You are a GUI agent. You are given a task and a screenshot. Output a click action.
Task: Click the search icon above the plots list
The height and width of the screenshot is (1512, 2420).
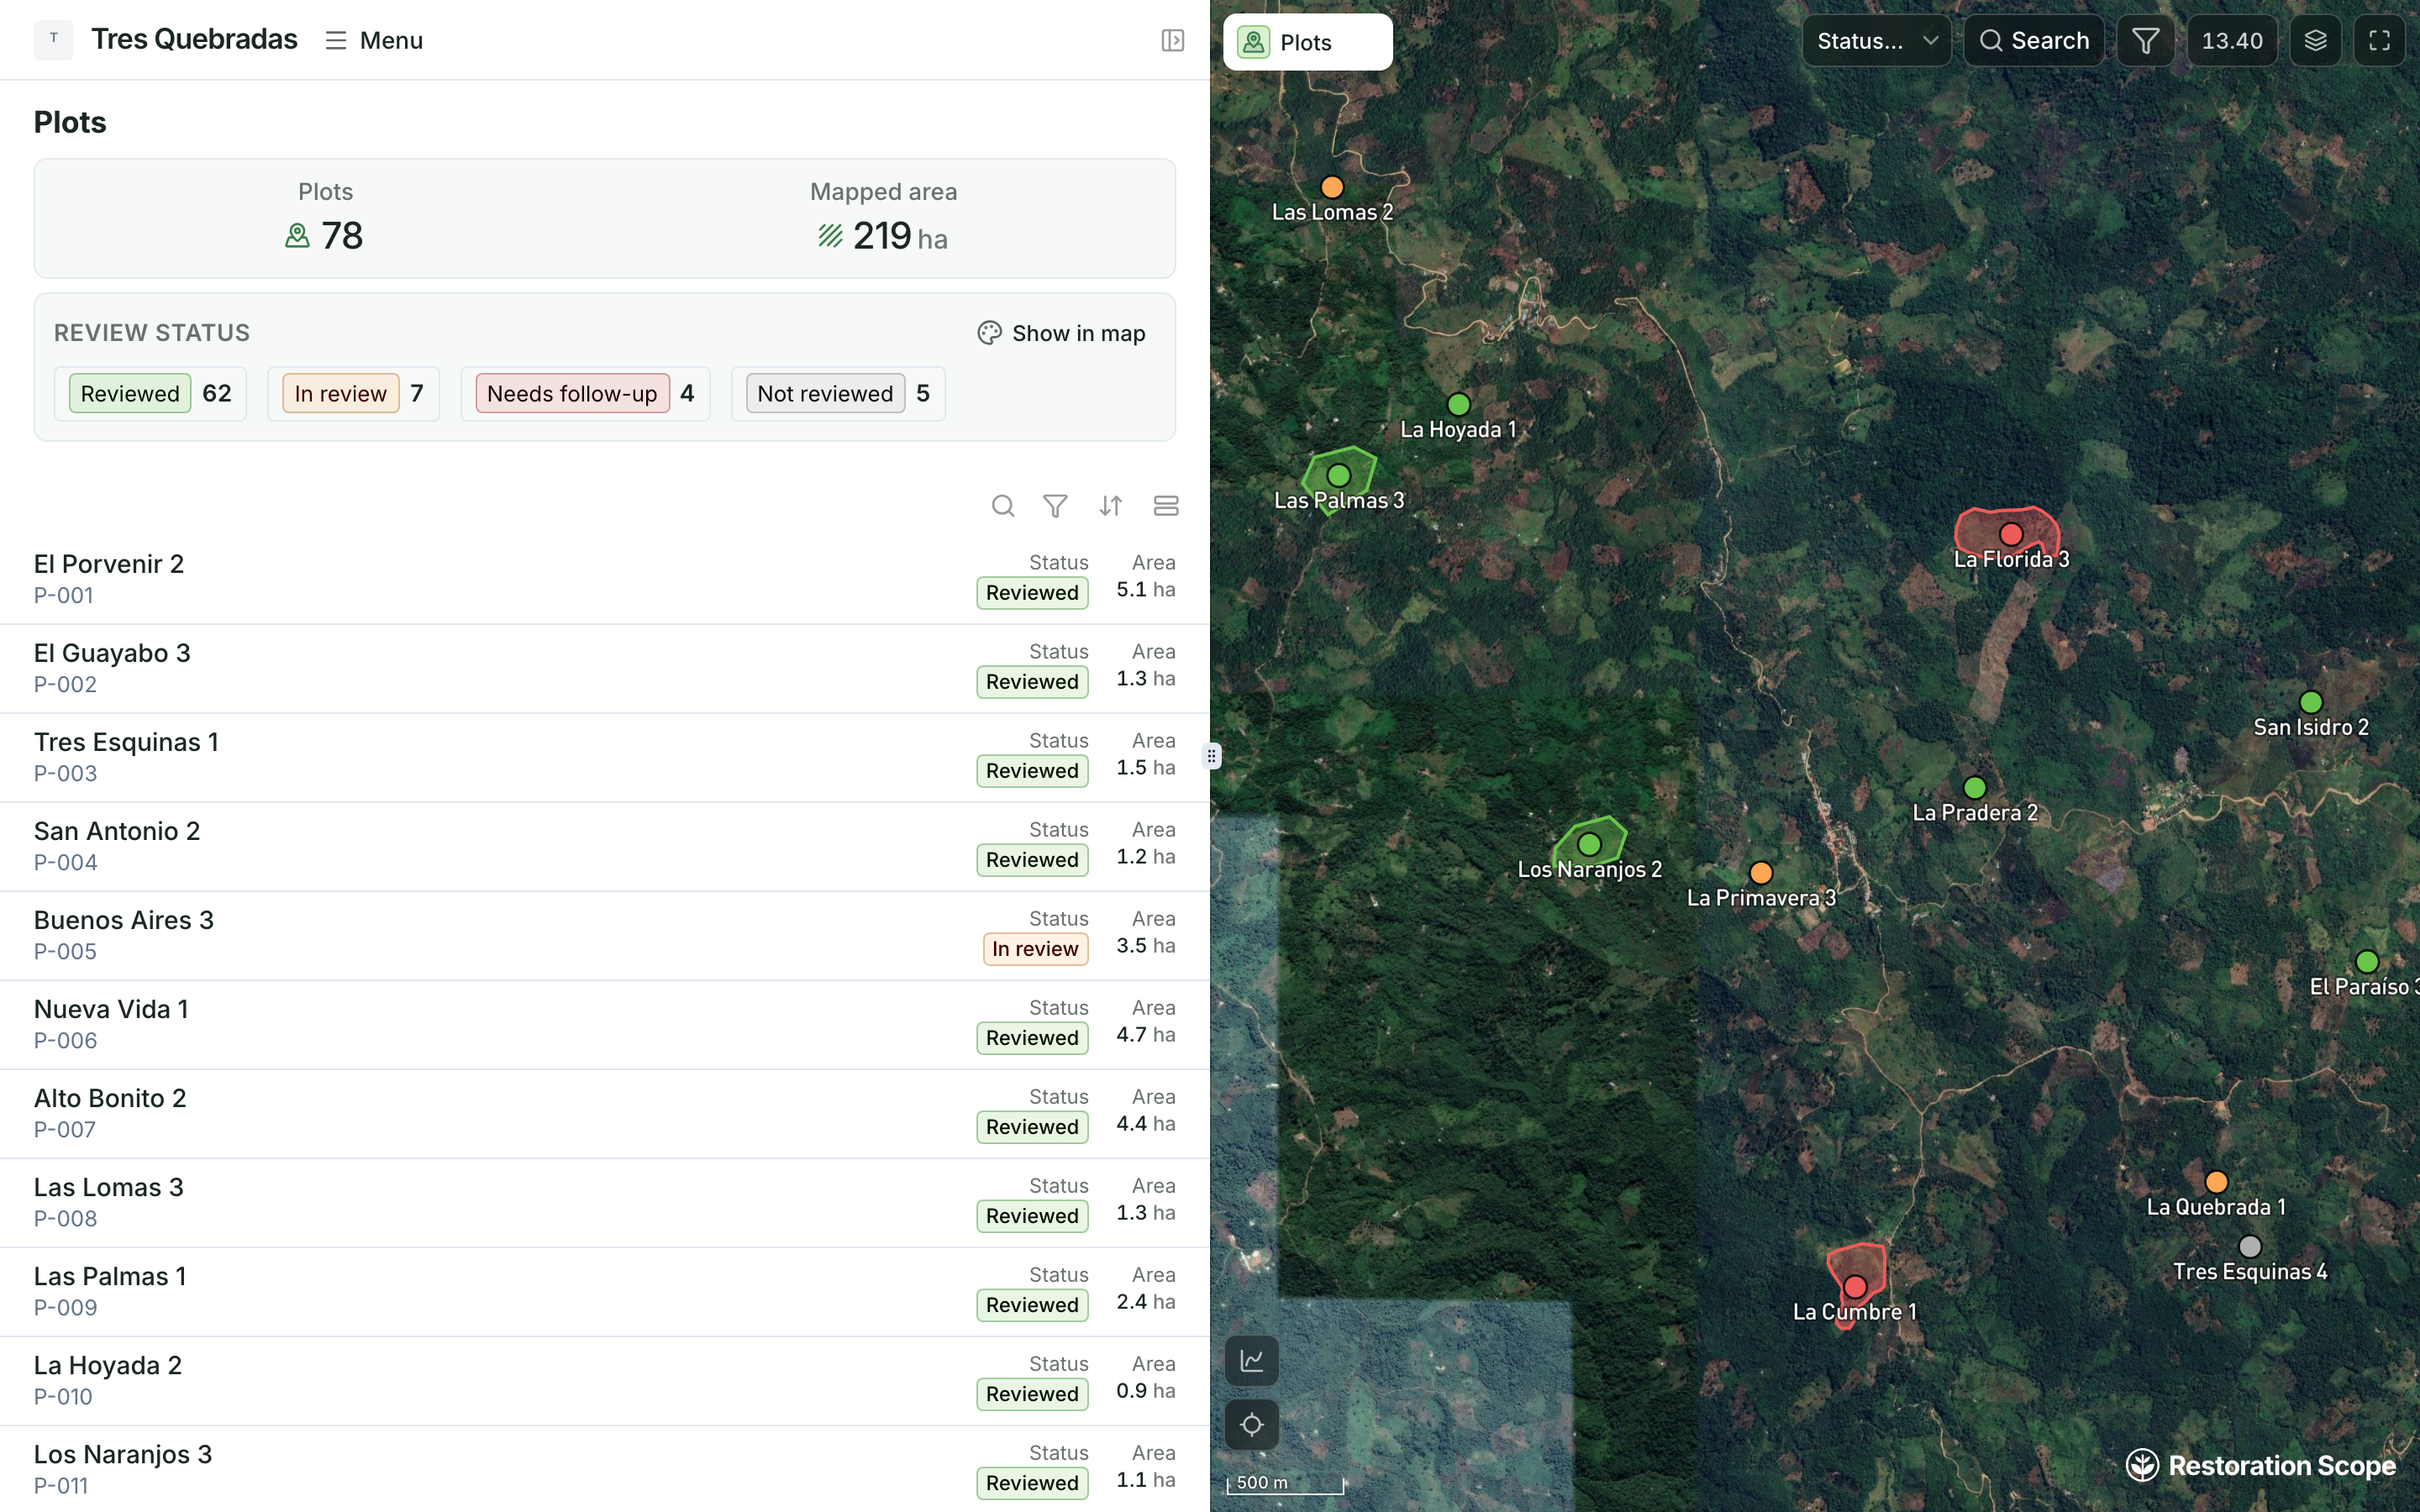coord(1003,506)
